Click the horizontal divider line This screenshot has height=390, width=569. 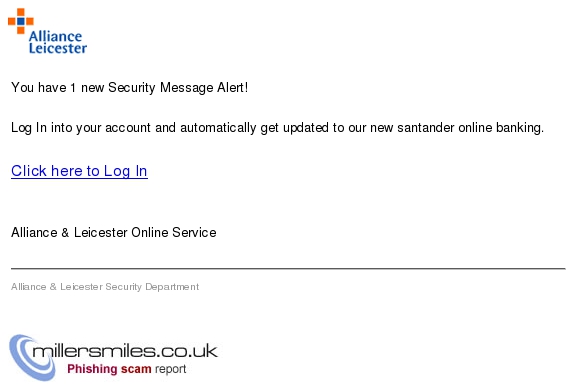point(288,269)
